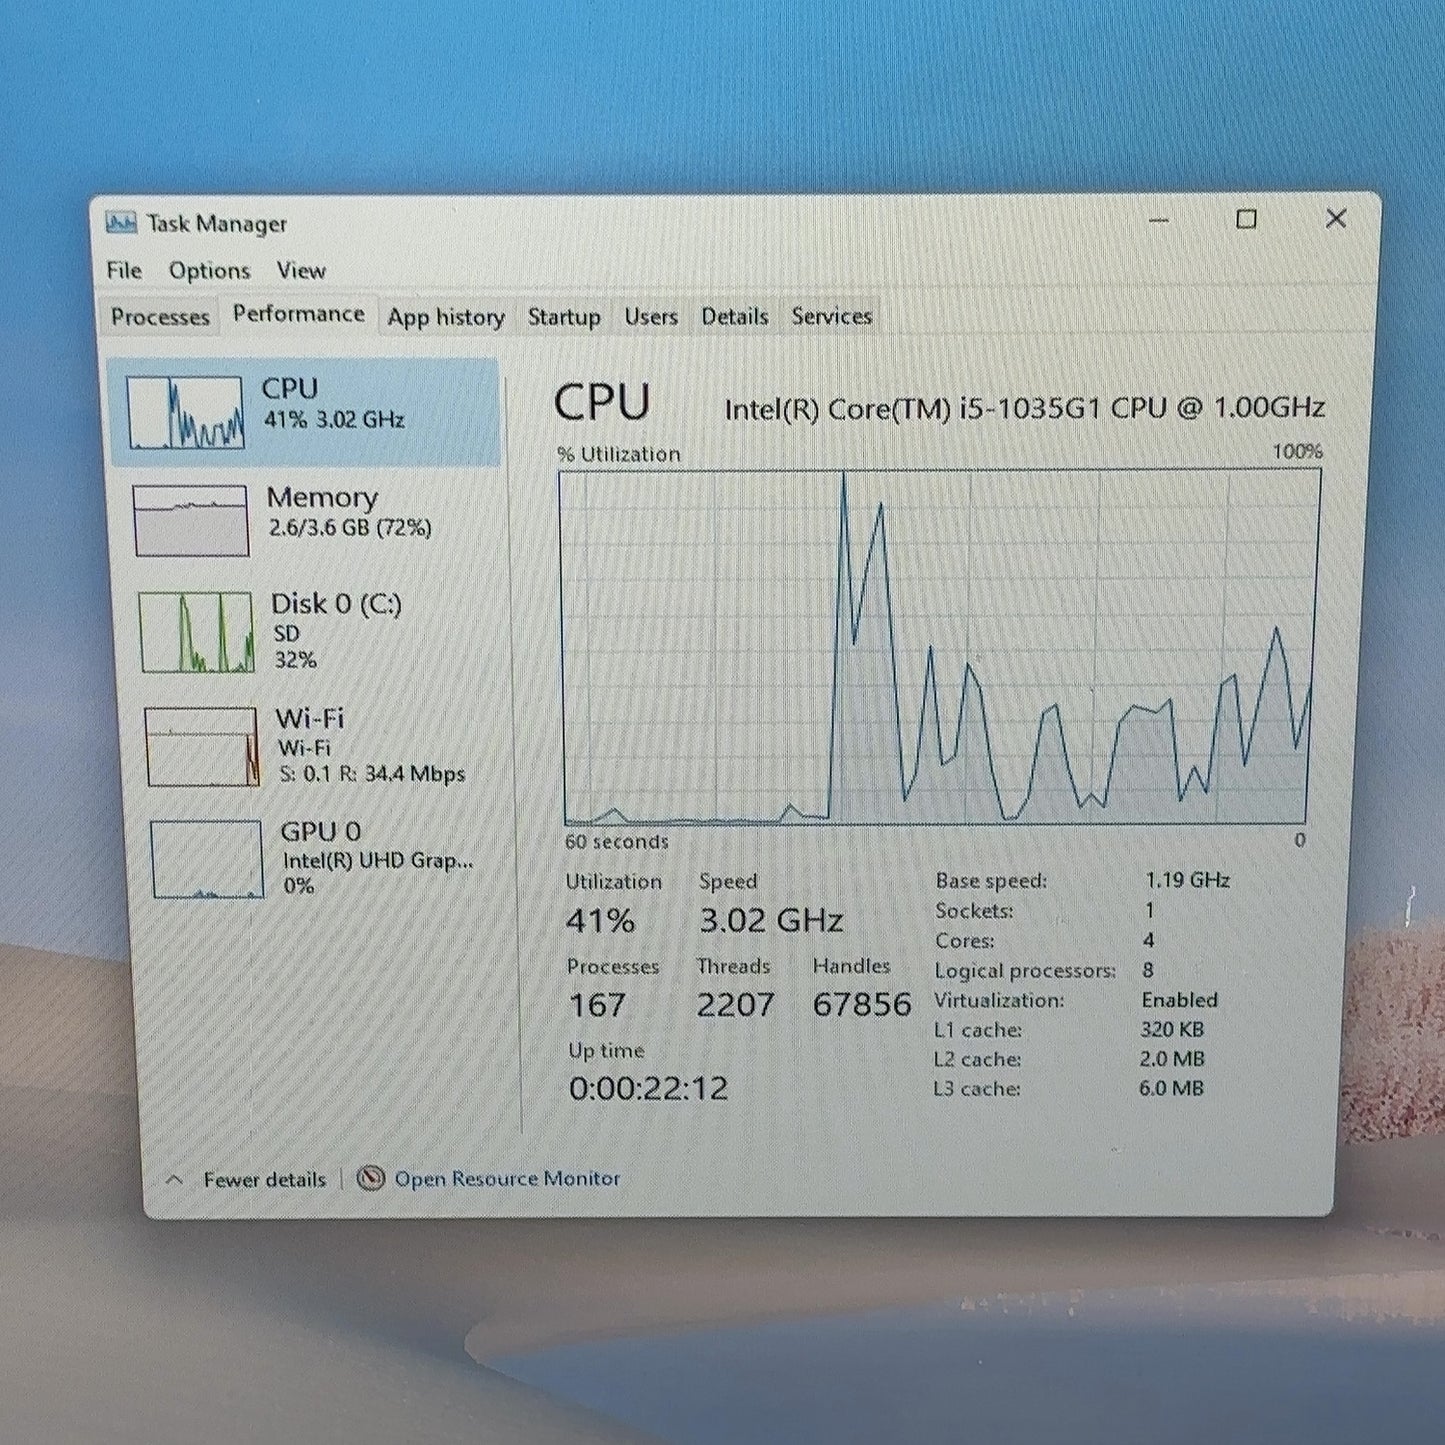Click the processor name Intel(R) Core(TM) i5-1035G1
This screenshot has height=1445, width=1445.
pos(1025,408)
